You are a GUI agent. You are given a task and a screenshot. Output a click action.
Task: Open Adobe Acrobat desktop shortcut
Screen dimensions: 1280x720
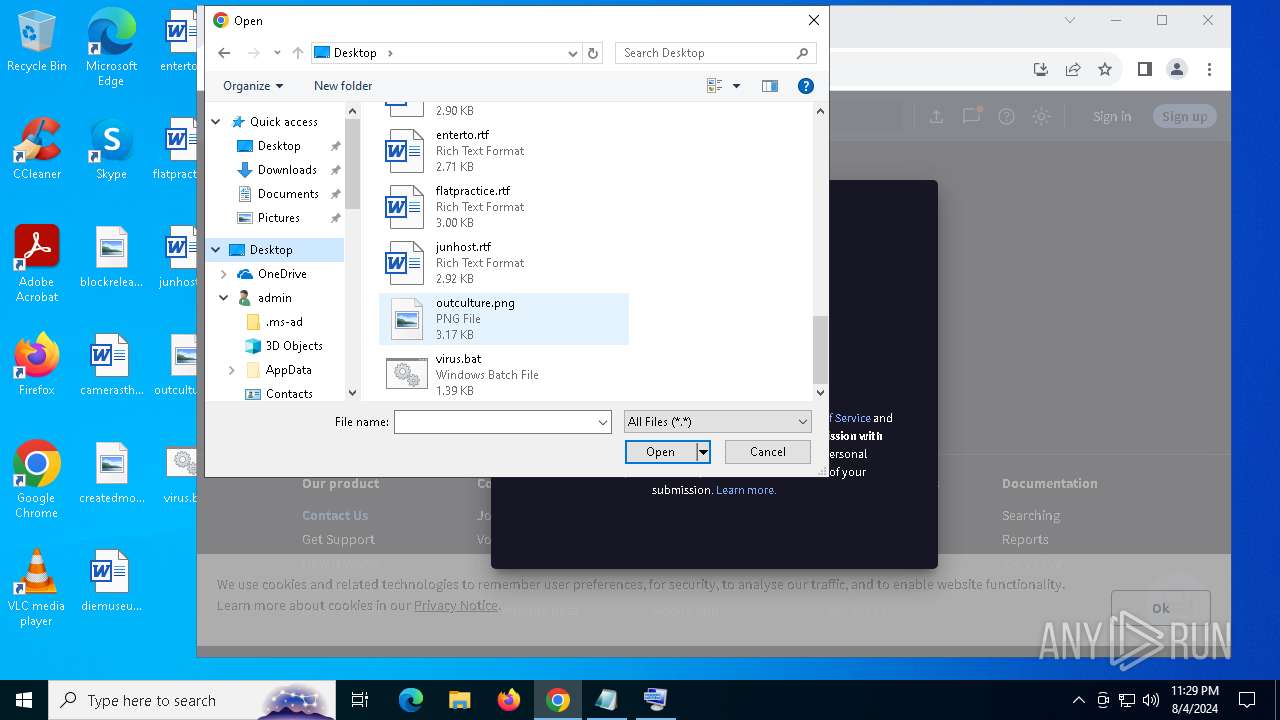pos(37,264)
